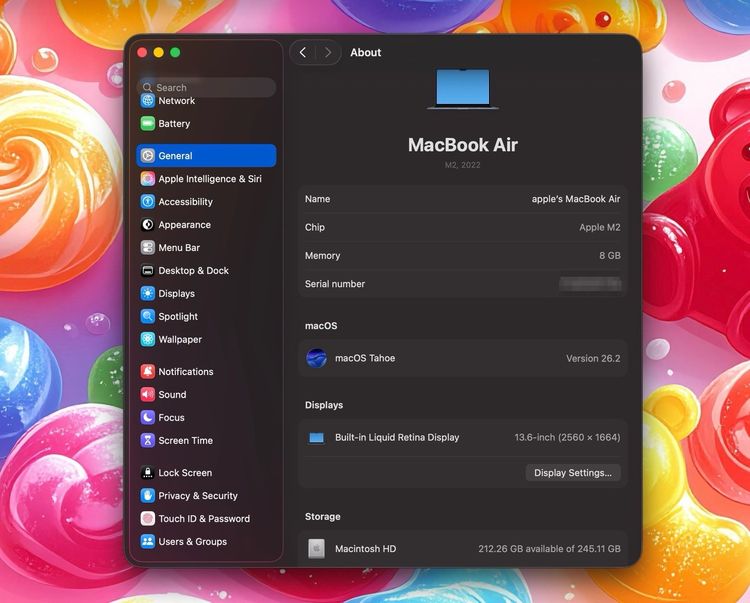This screenshot has width=750, height=603.
Task: Click the About window title
Action: (365, 52)
